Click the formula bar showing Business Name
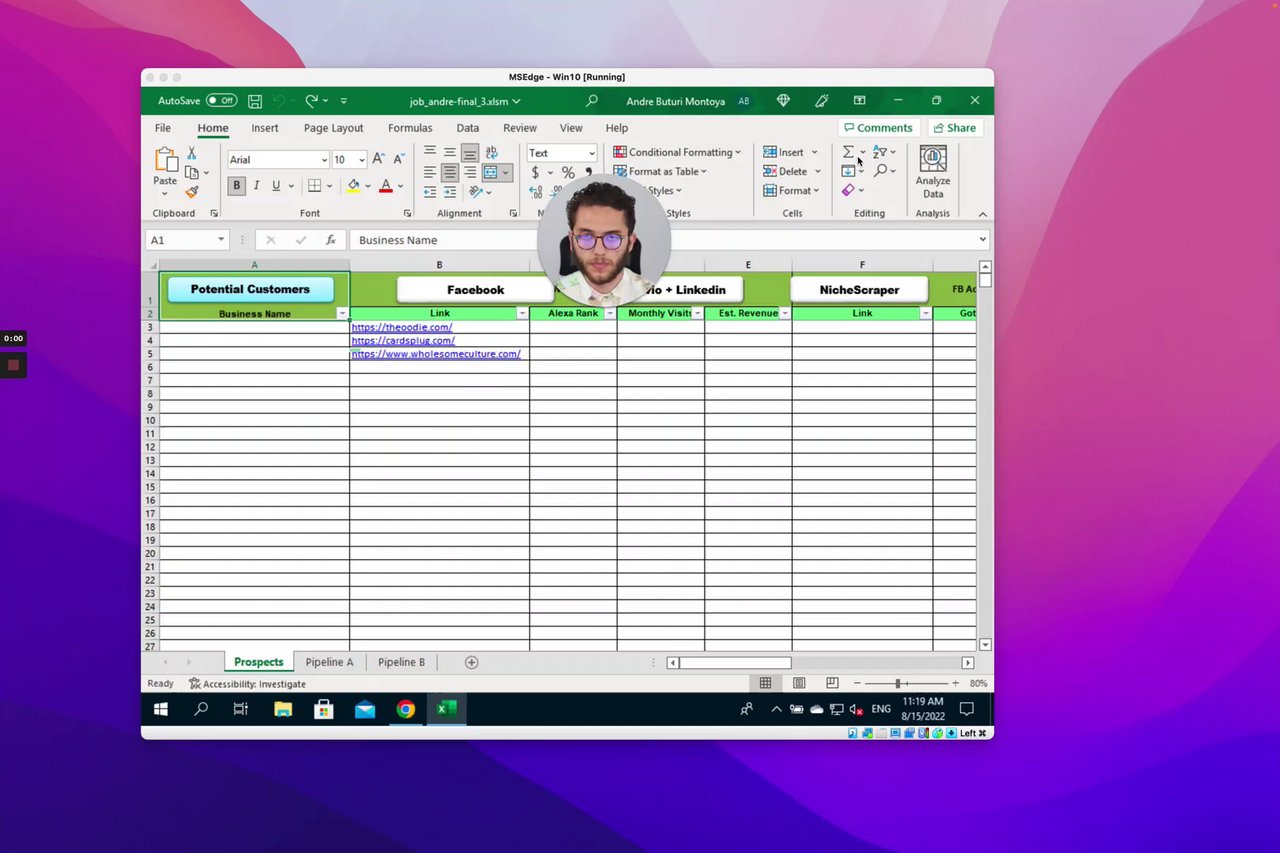The width and height of the screenshot is (1280, 853). pyautogui.click(x=667, y=240)
